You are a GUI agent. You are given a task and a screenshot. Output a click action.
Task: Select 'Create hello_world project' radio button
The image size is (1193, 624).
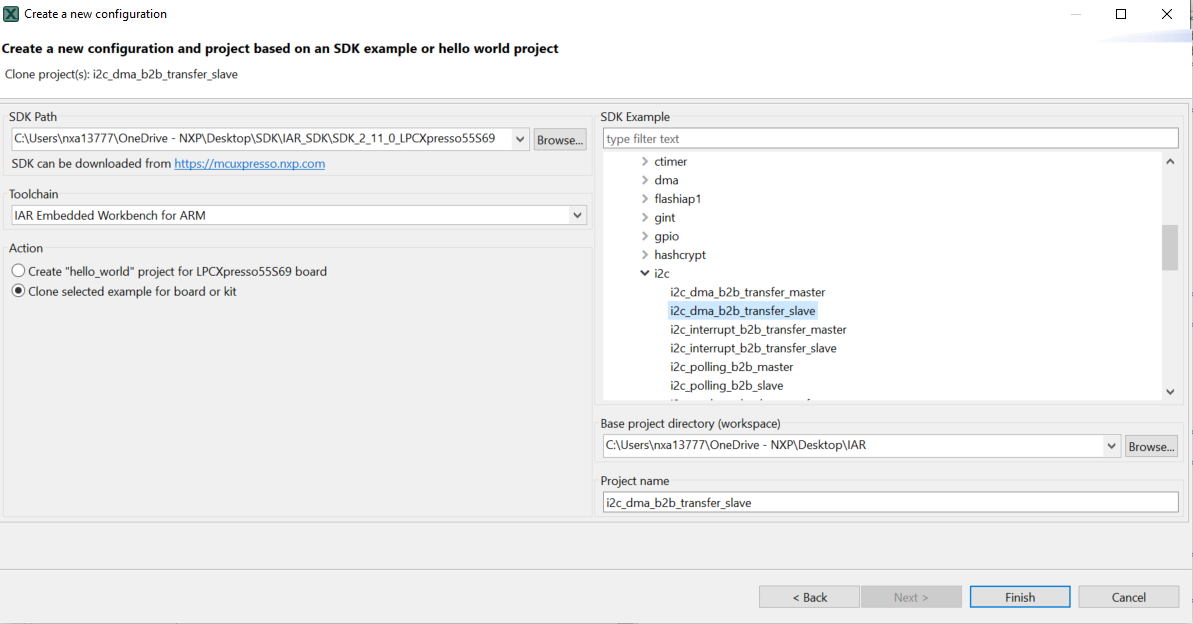tap(18, 271)
